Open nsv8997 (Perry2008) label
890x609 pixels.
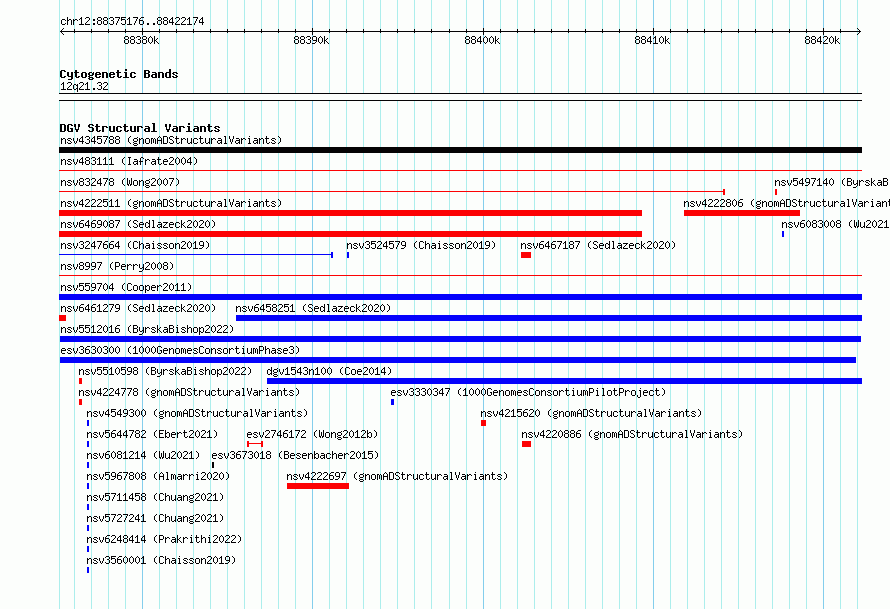click(x=117, y=266)
